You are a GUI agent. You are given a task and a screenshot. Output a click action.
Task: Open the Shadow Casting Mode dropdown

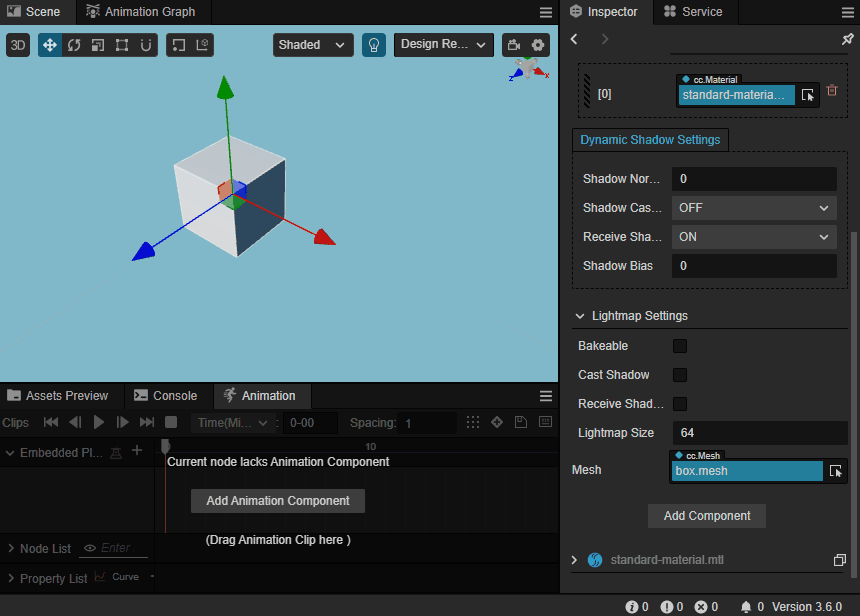click(x=754, y=208)
